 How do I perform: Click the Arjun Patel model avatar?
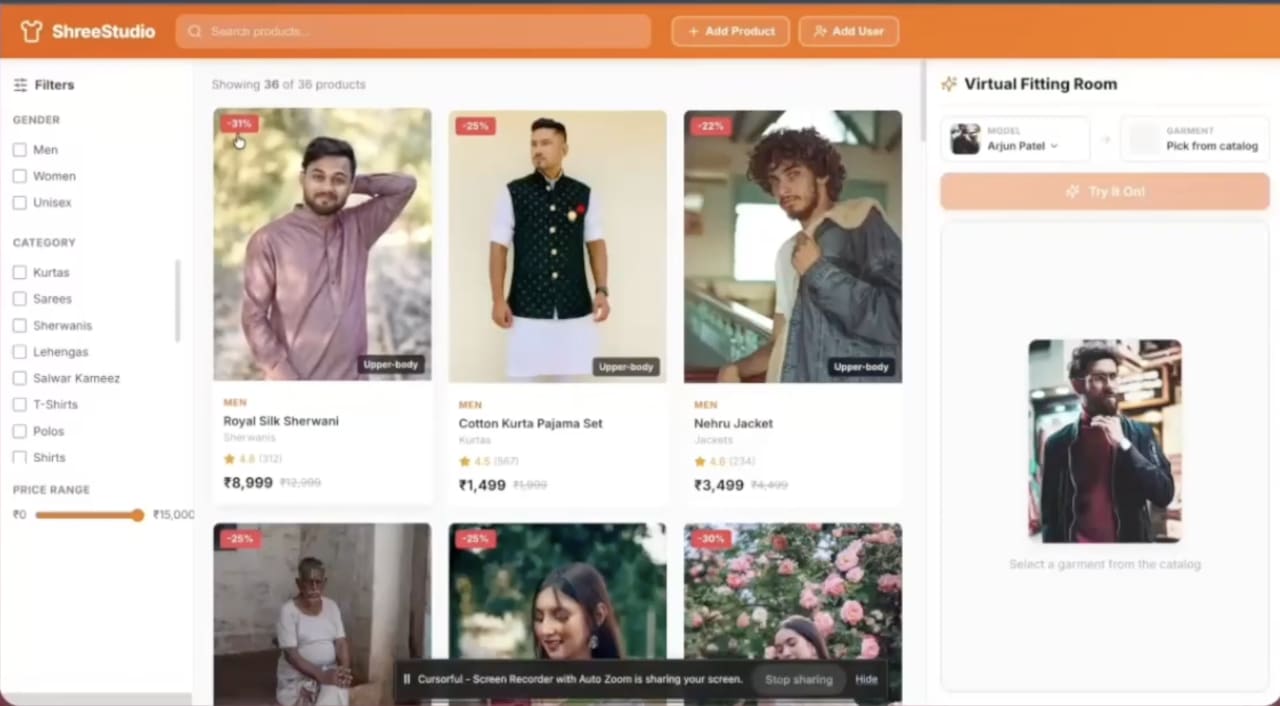(x=965, y=139)
